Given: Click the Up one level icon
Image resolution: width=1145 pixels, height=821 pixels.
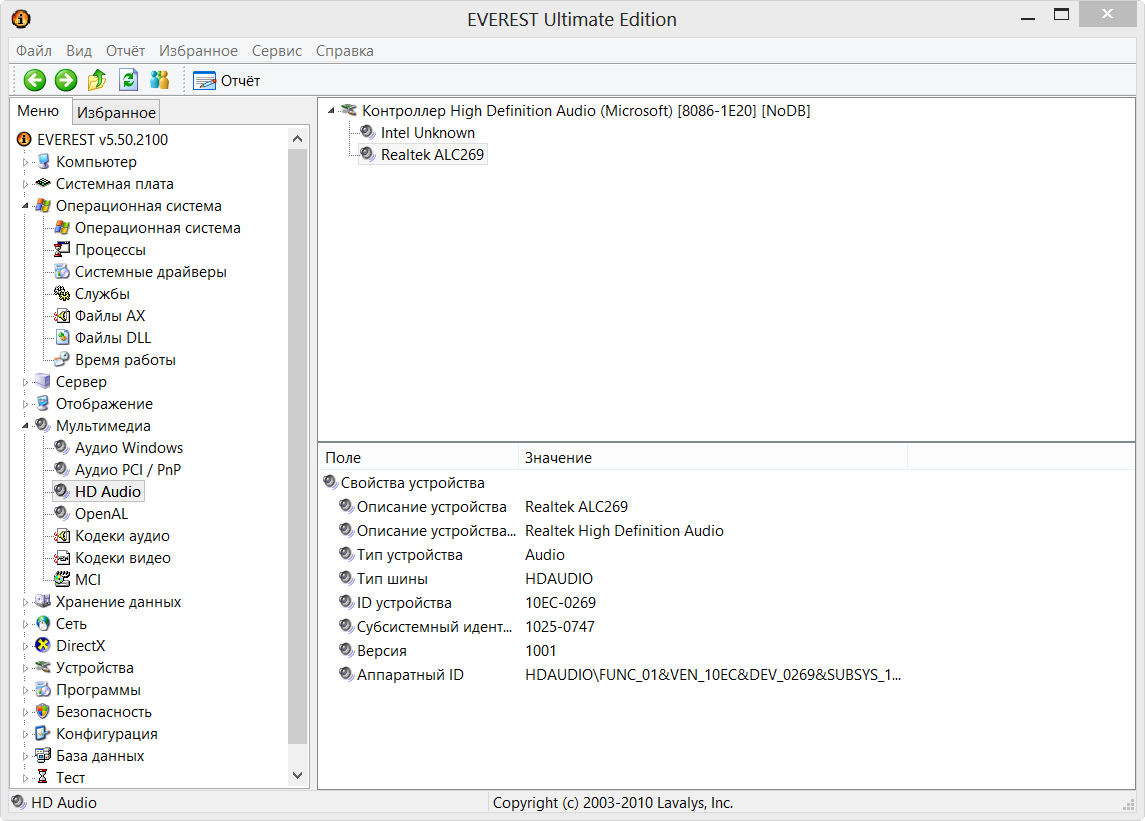Looking at the screenshot, I should (97, 80).
